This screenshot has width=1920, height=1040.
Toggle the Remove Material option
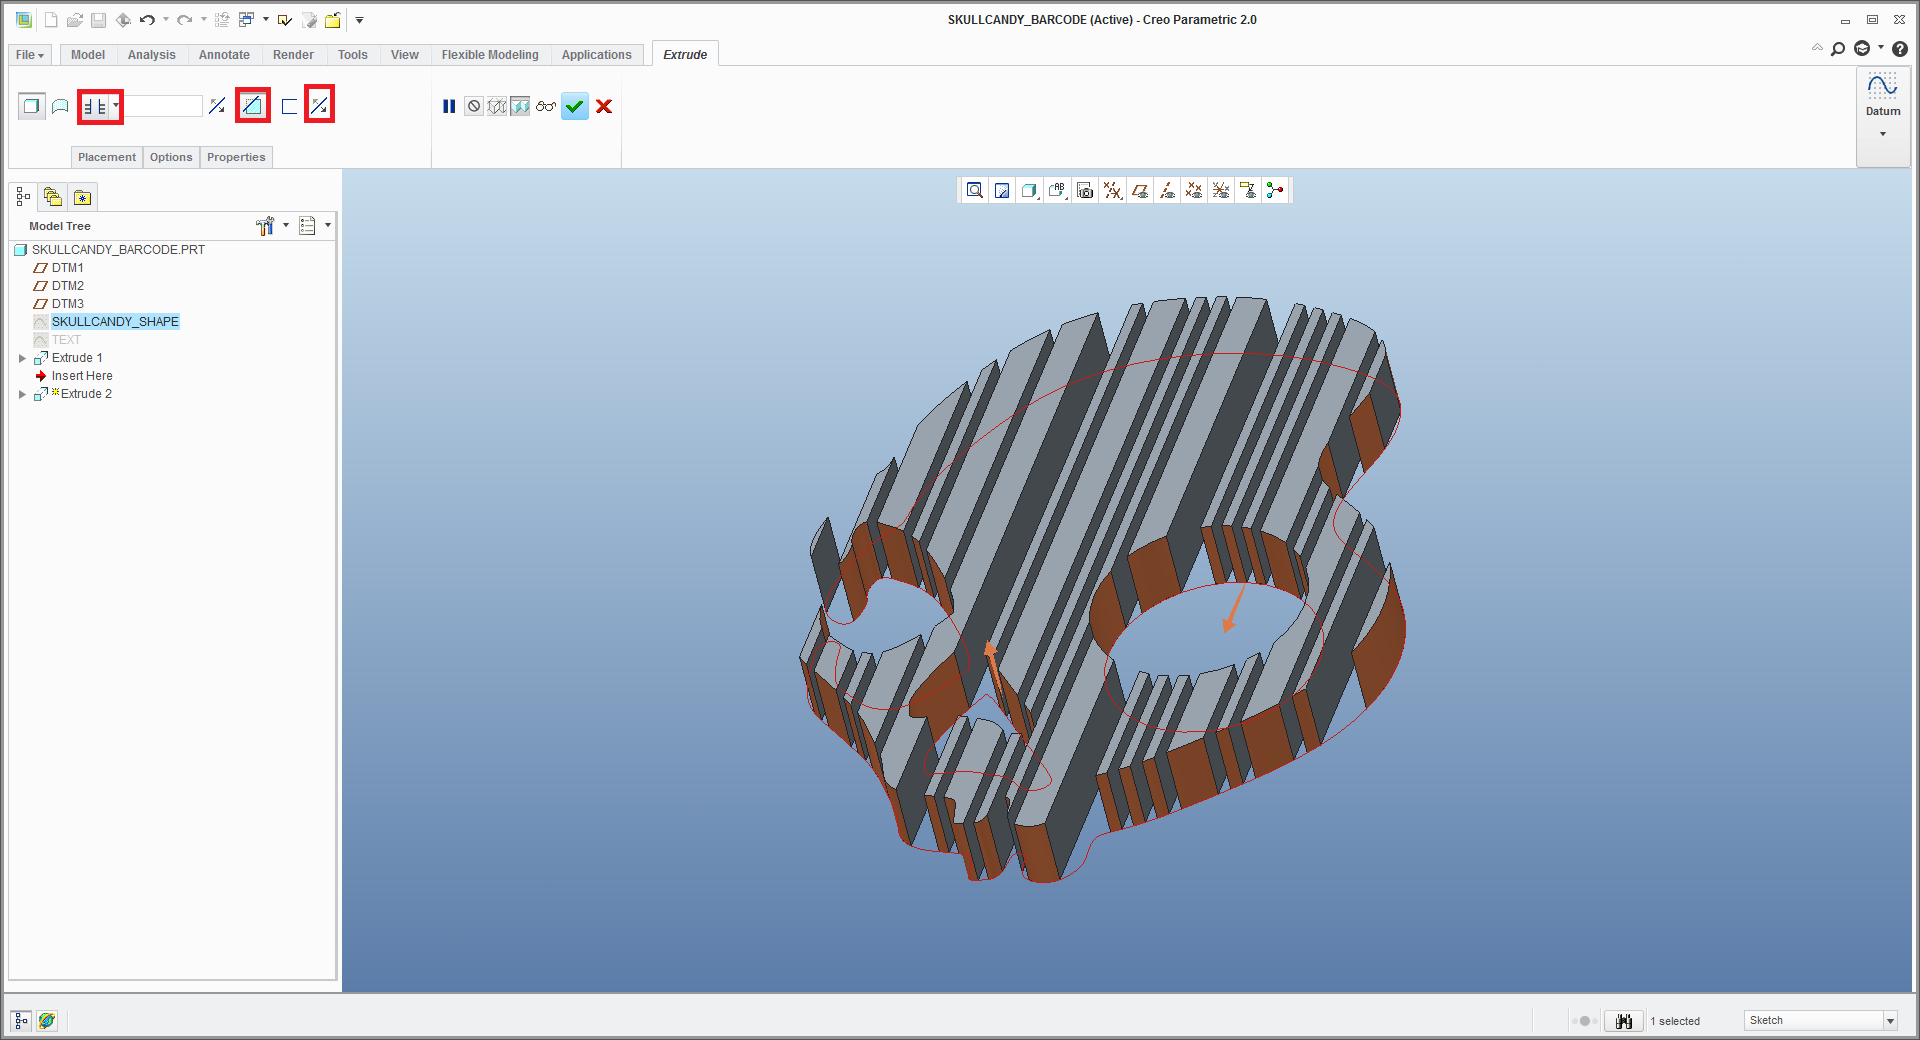[x=252, y=106]
